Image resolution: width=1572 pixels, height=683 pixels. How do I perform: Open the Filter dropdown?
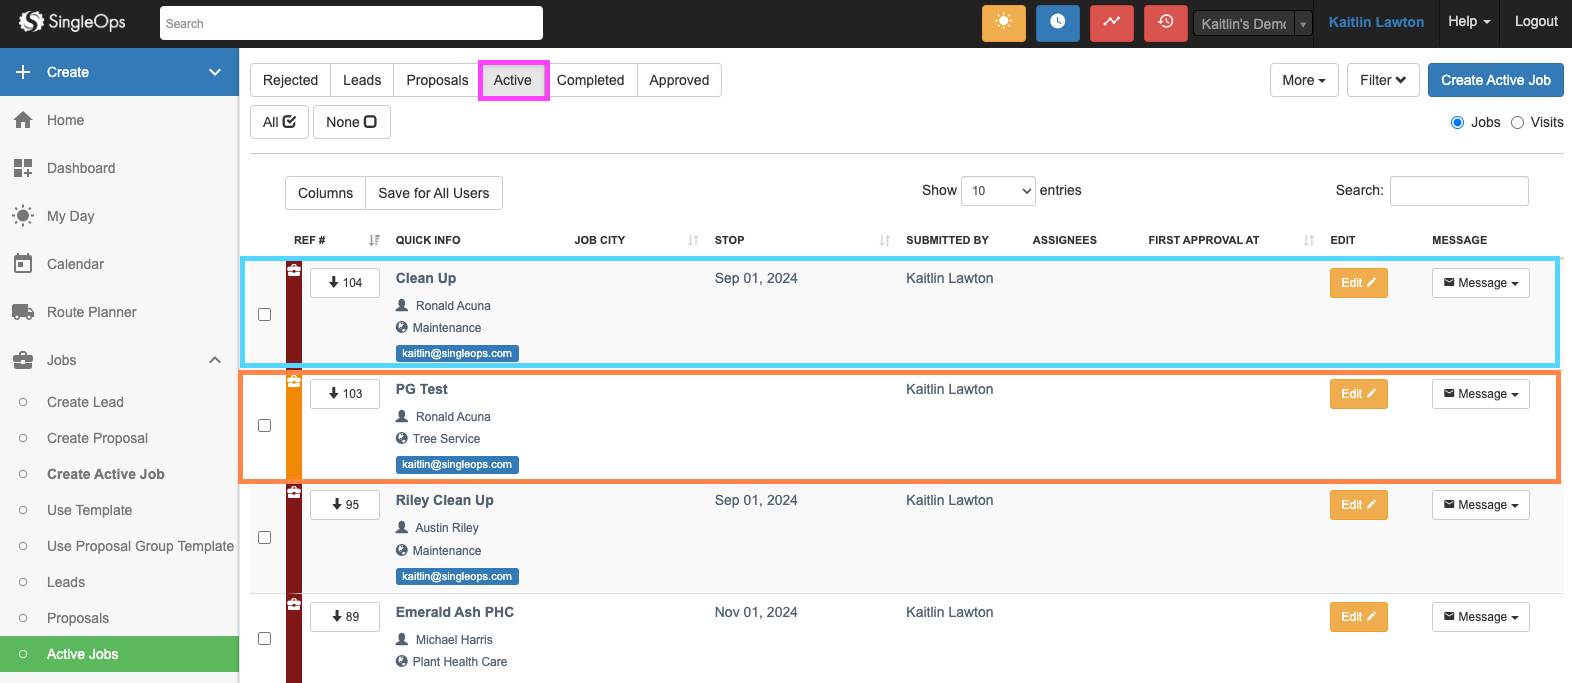(1383, 80)
